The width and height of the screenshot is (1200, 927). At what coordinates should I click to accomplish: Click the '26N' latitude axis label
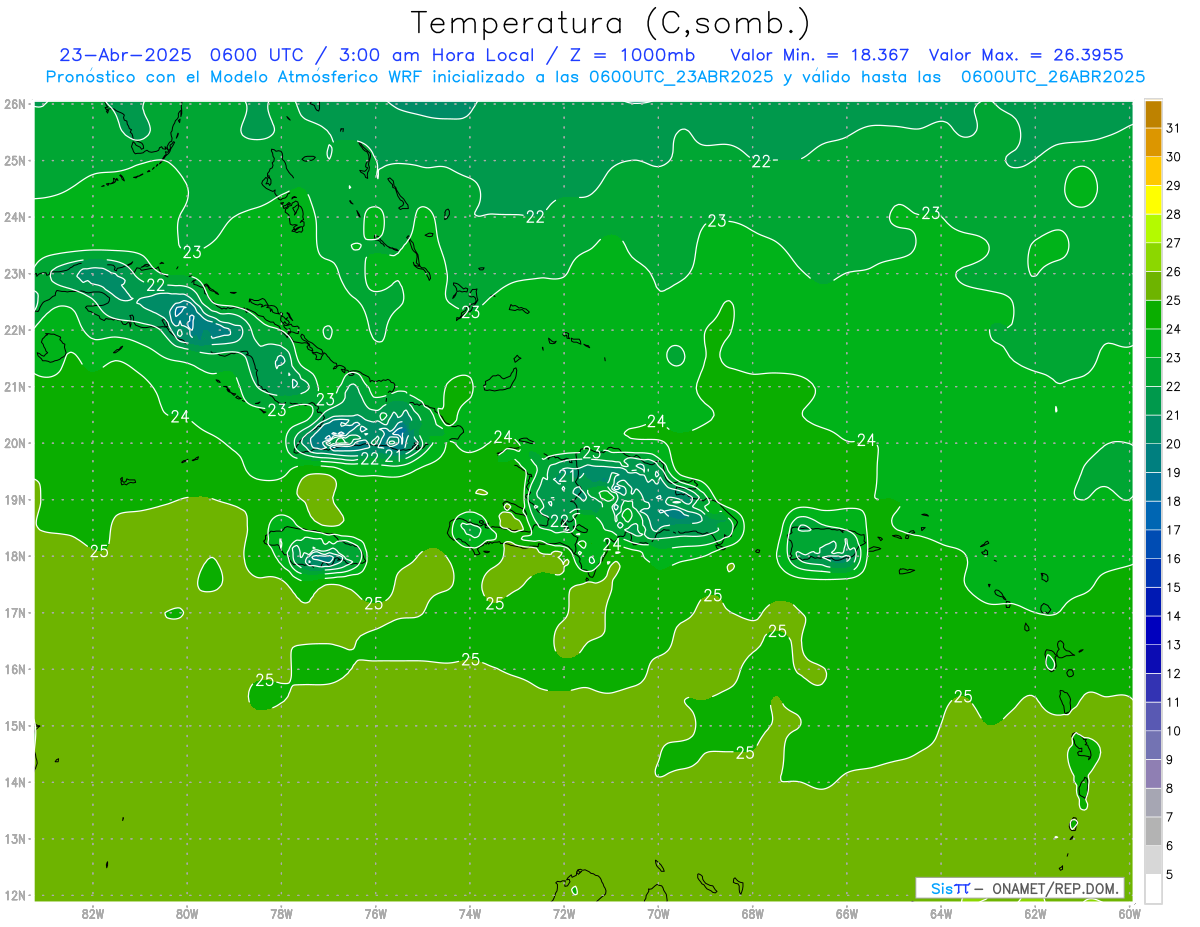pos(14,104)
